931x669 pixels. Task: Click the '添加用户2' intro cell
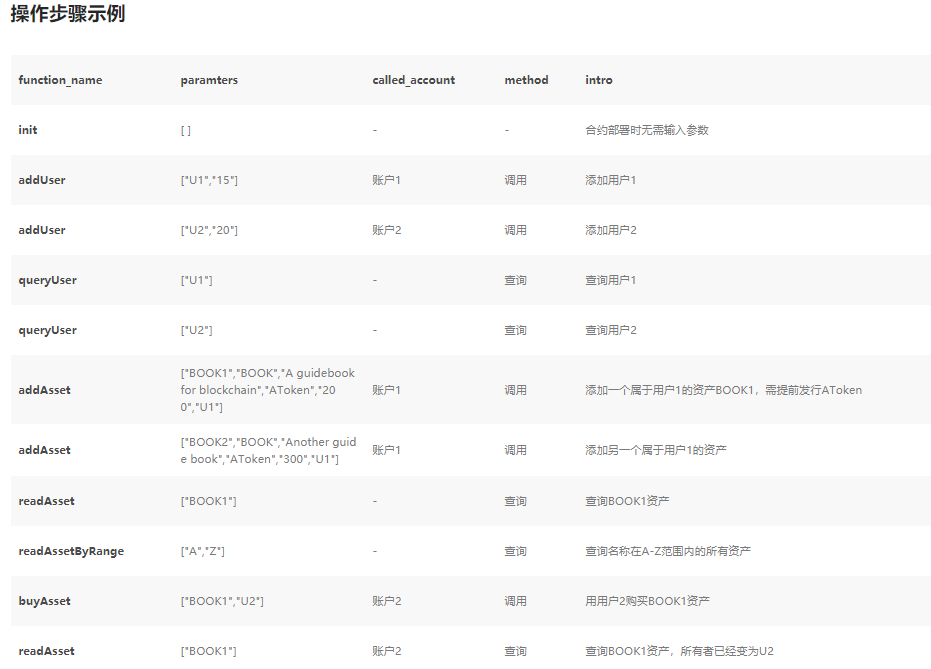click(610, 230)
